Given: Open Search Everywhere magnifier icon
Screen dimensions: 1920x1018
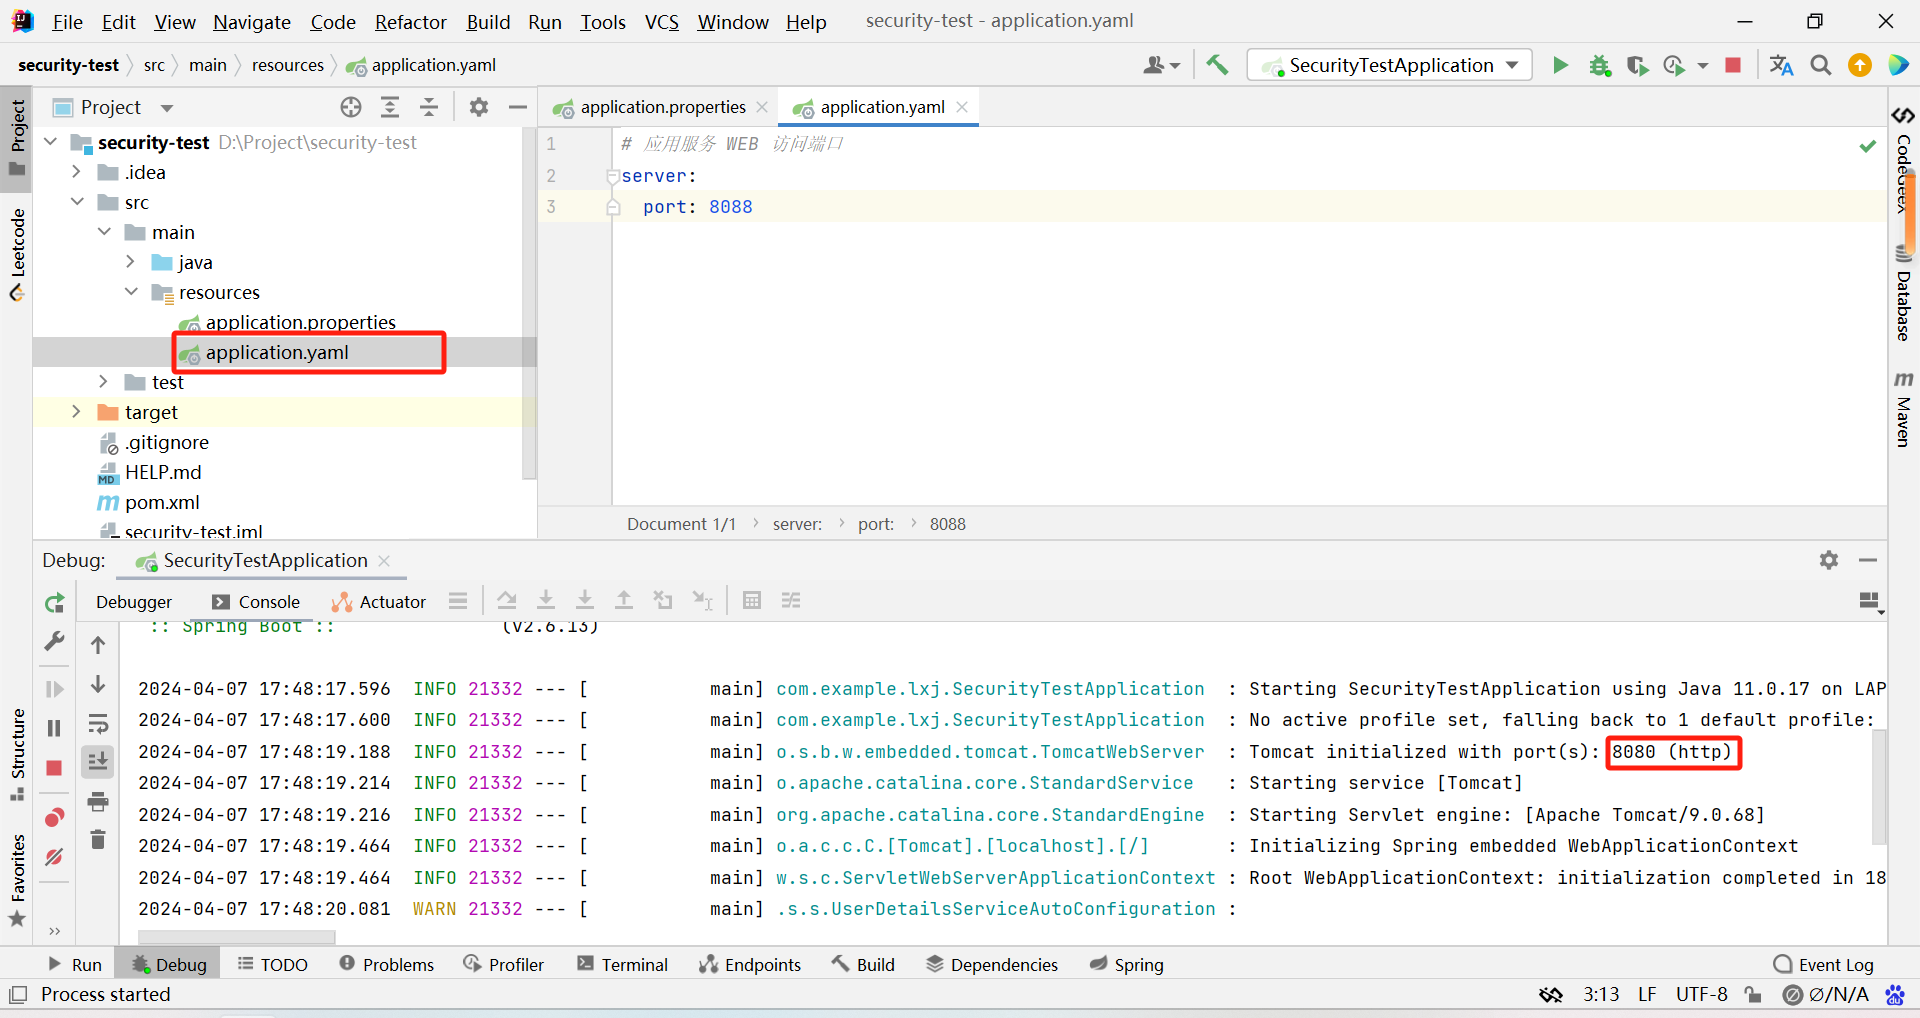Looking at the screenshot, I should click(x=1821, y=66).
